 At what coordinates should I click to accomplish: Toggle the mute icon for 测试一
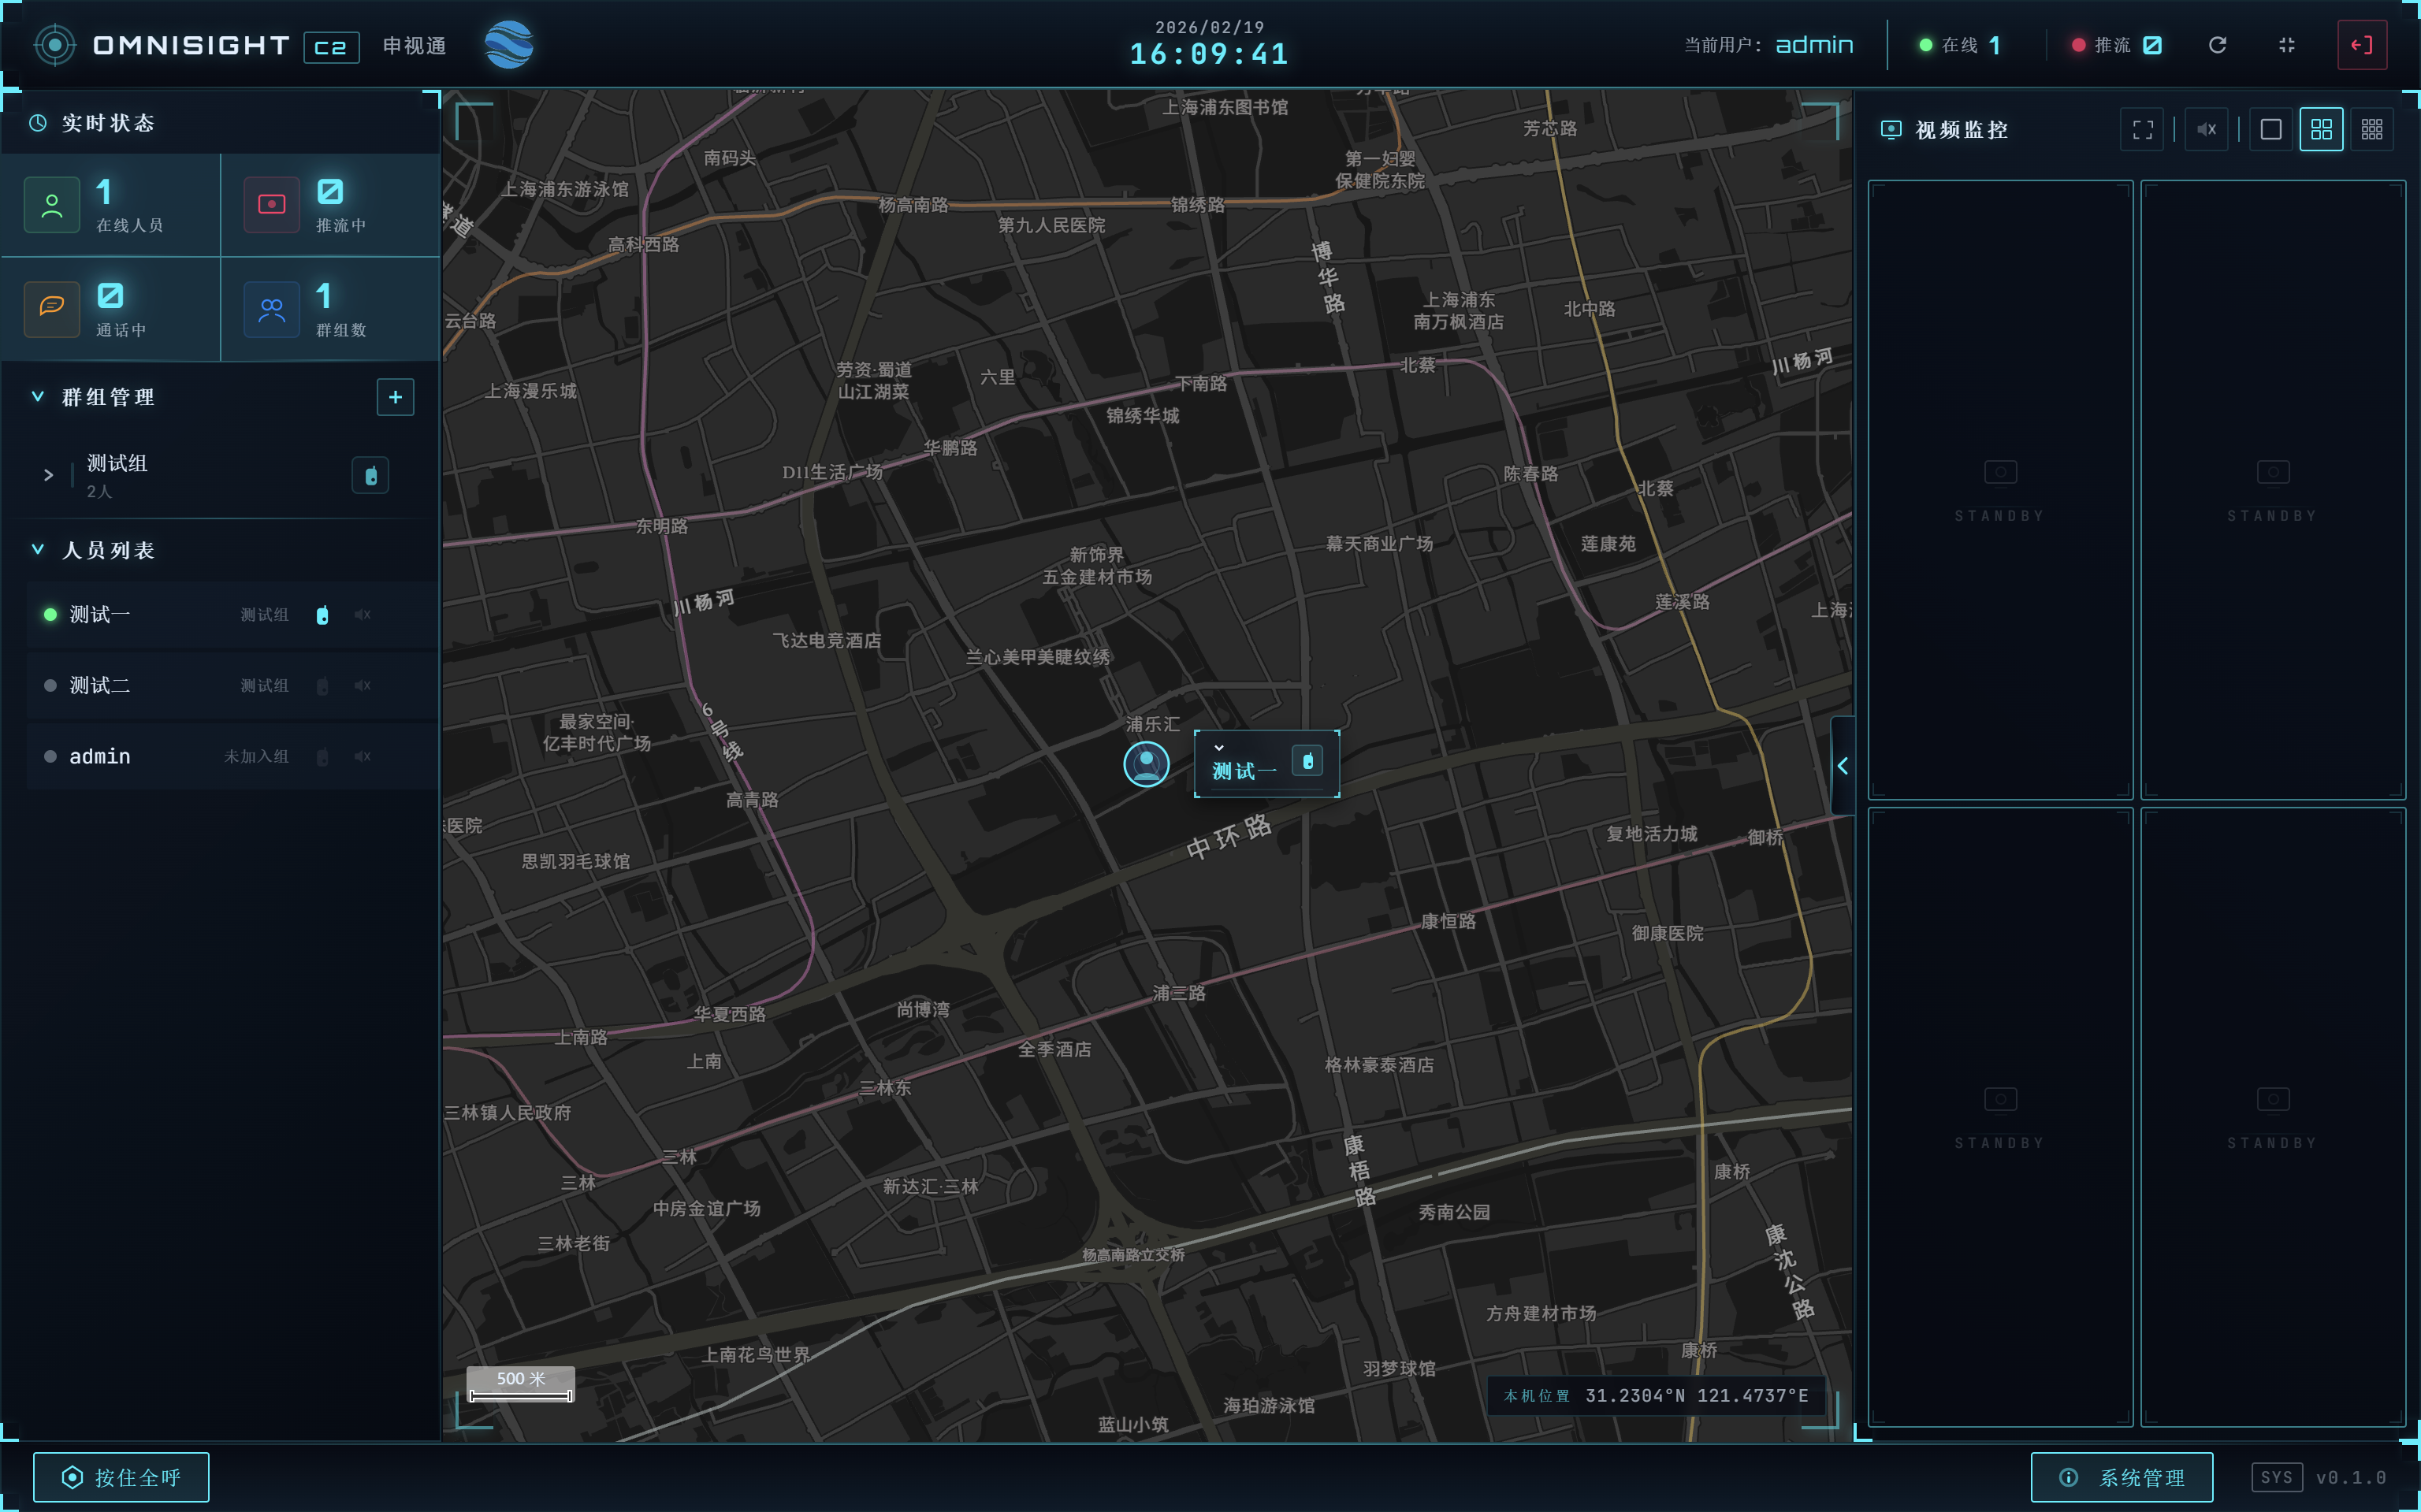click(x=362, y=615)
